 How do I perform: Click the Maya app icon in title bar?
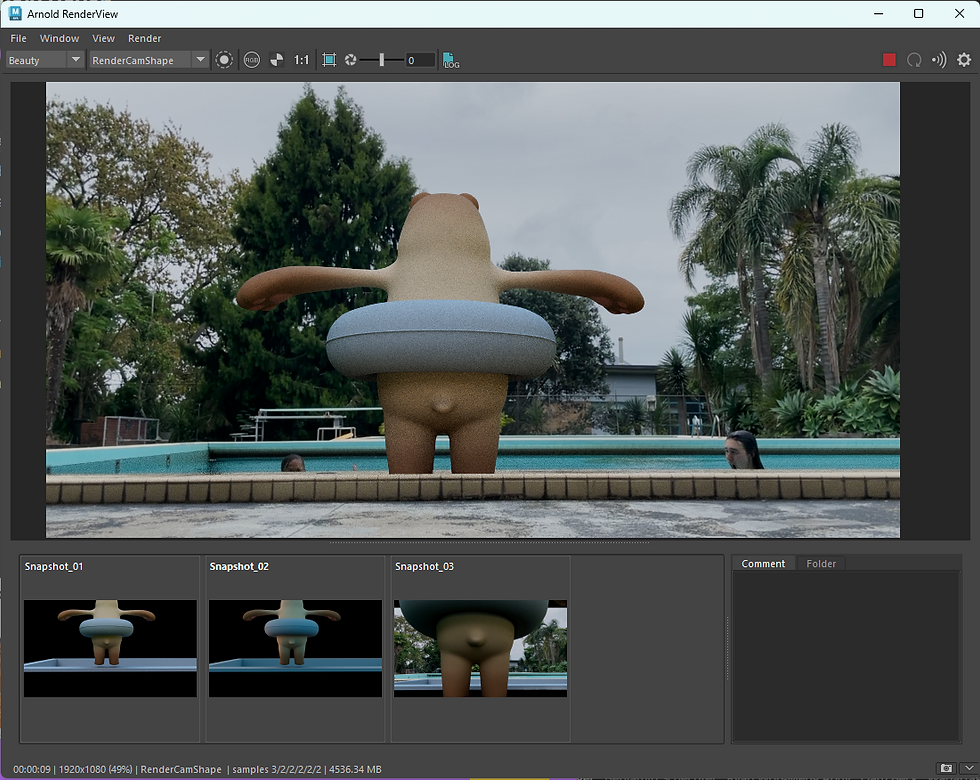[15, 13]
